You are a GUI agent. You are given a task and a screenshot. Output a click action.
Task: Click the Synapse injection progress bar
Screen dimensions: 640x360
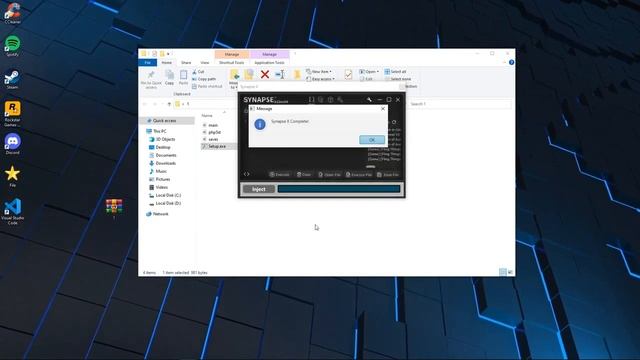339,189
